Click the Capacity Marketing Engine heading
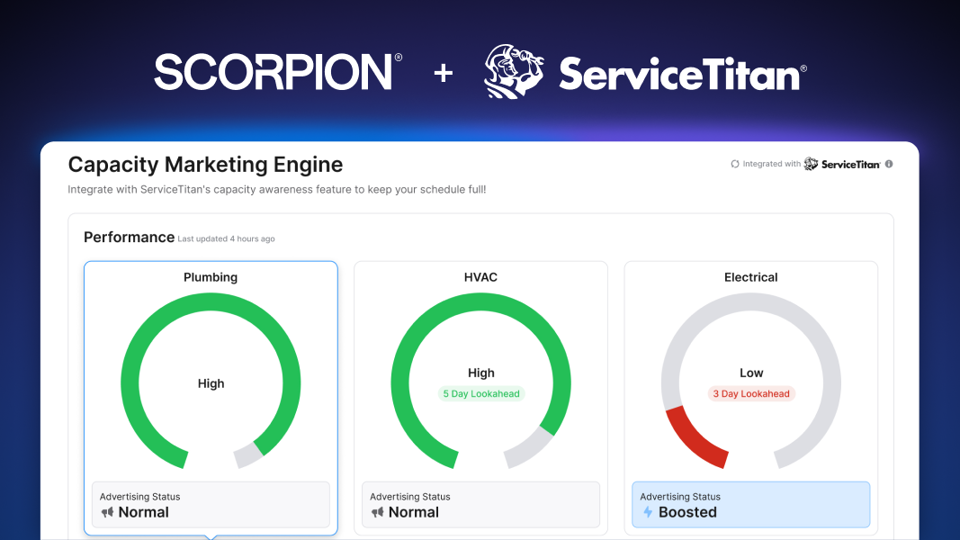 [205, 165]
